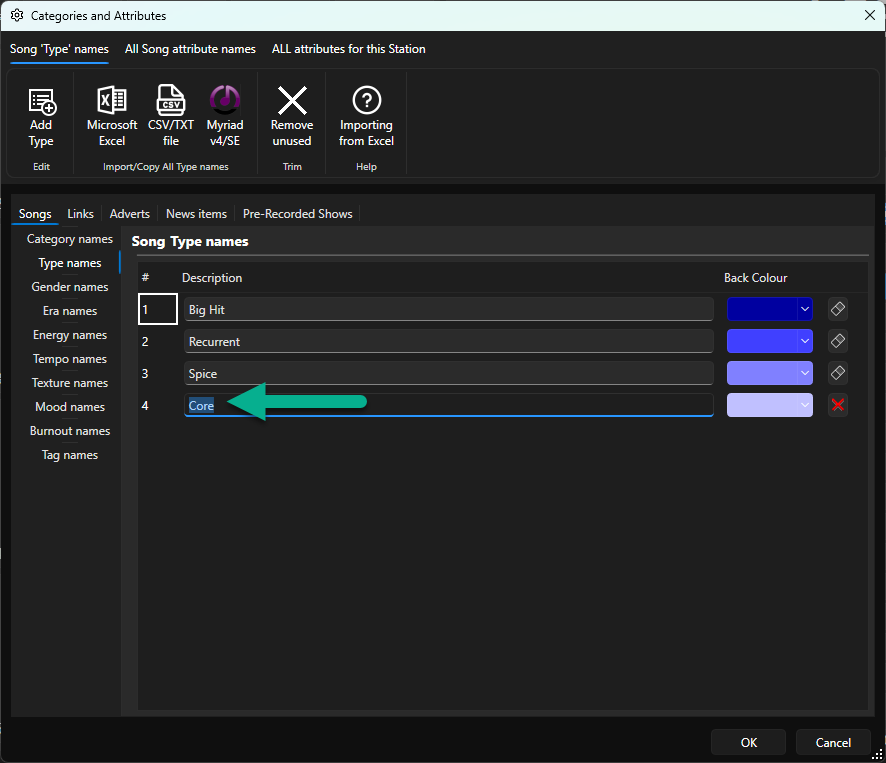Viewport: 886px width, 763px height.
Task: Clear the Spice row with eraser icon
Action: point(838,373)
